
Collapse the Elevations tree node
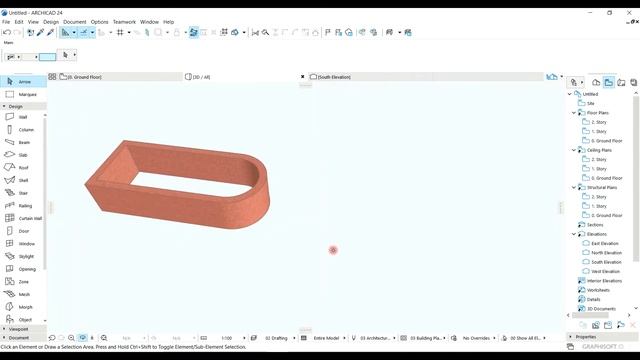pyautogui.click(x=573, y=234)
